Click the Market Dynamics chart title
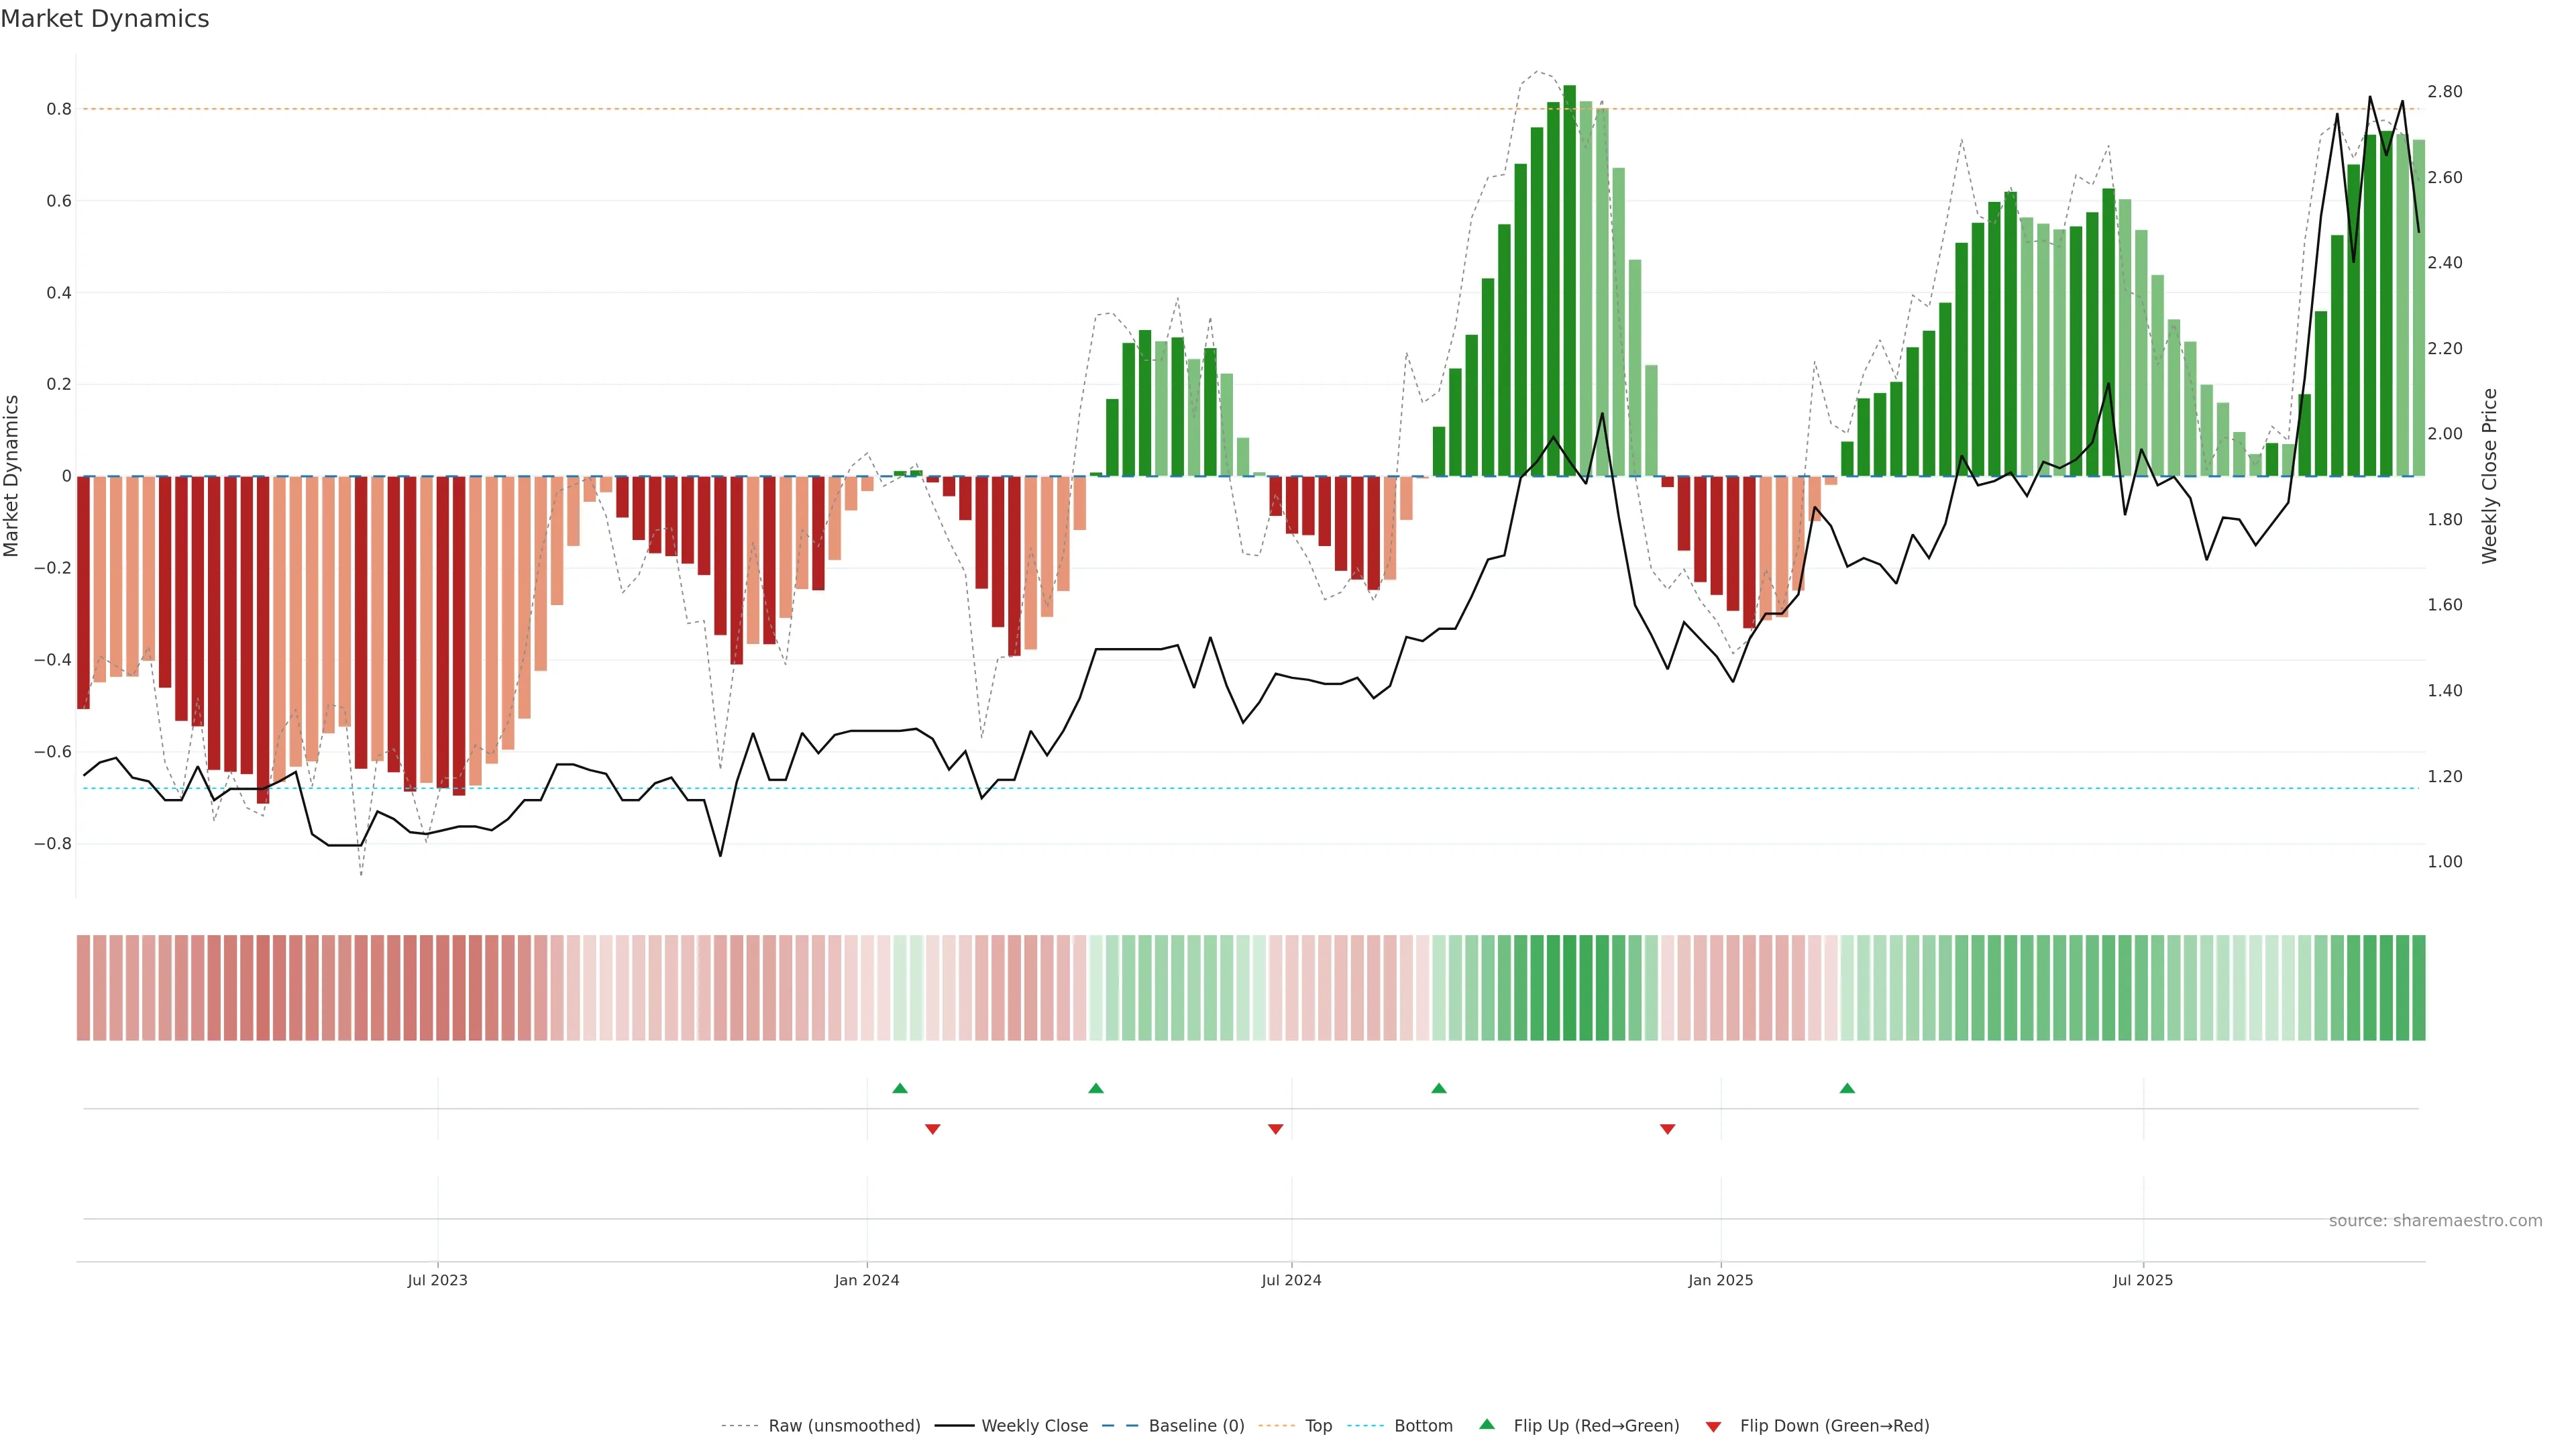Image resolution: width=2576 pixels, height=1449 pixels. [x=105, y=19]
